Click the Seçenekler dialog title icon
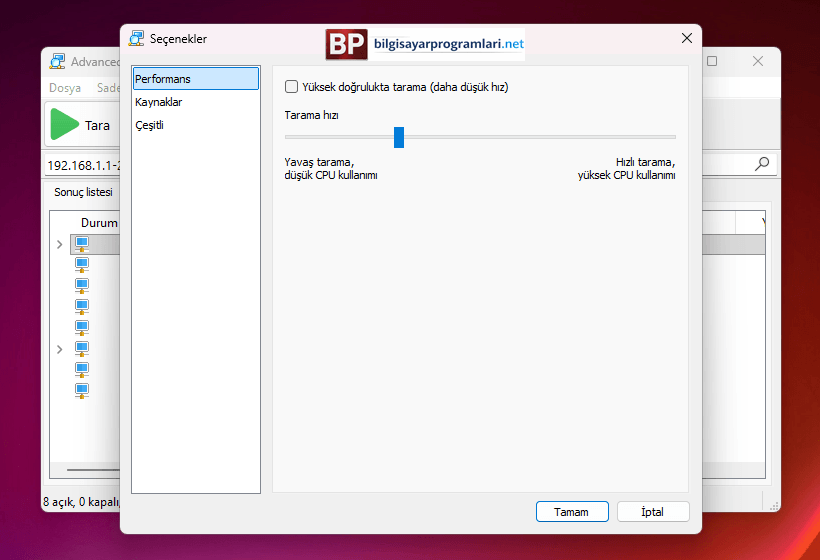The width and height of the screenshot is (820, 560). click(x=136, y=39)
